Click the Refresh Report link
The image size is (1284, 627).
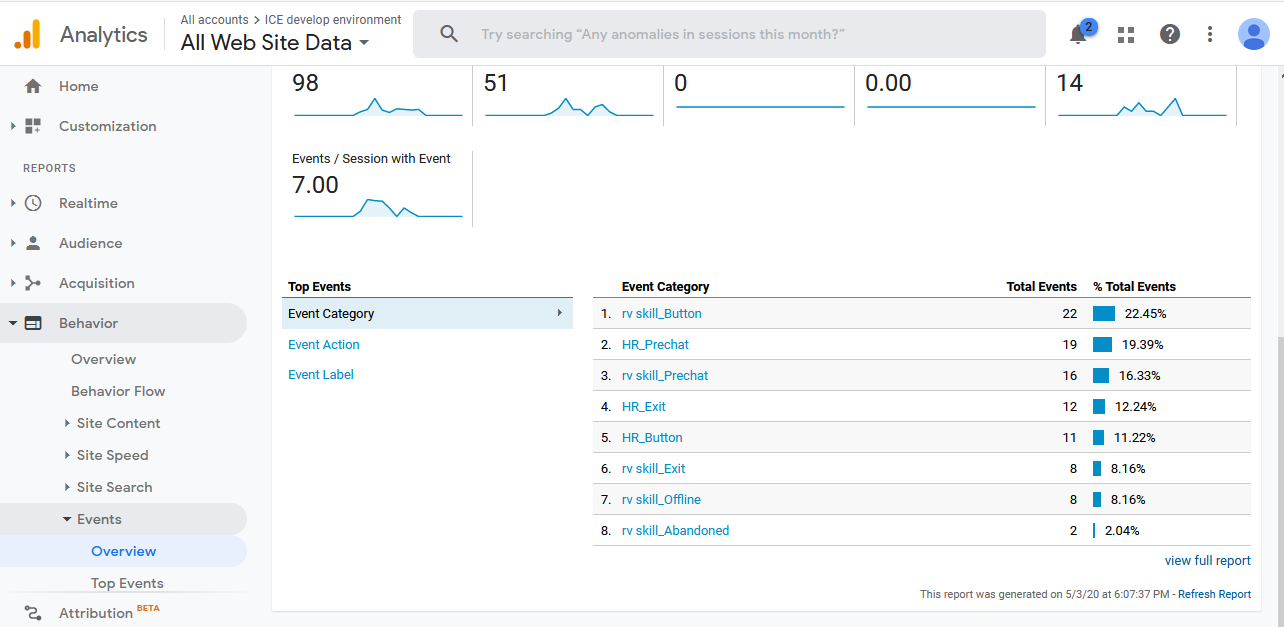(1214, 594)
